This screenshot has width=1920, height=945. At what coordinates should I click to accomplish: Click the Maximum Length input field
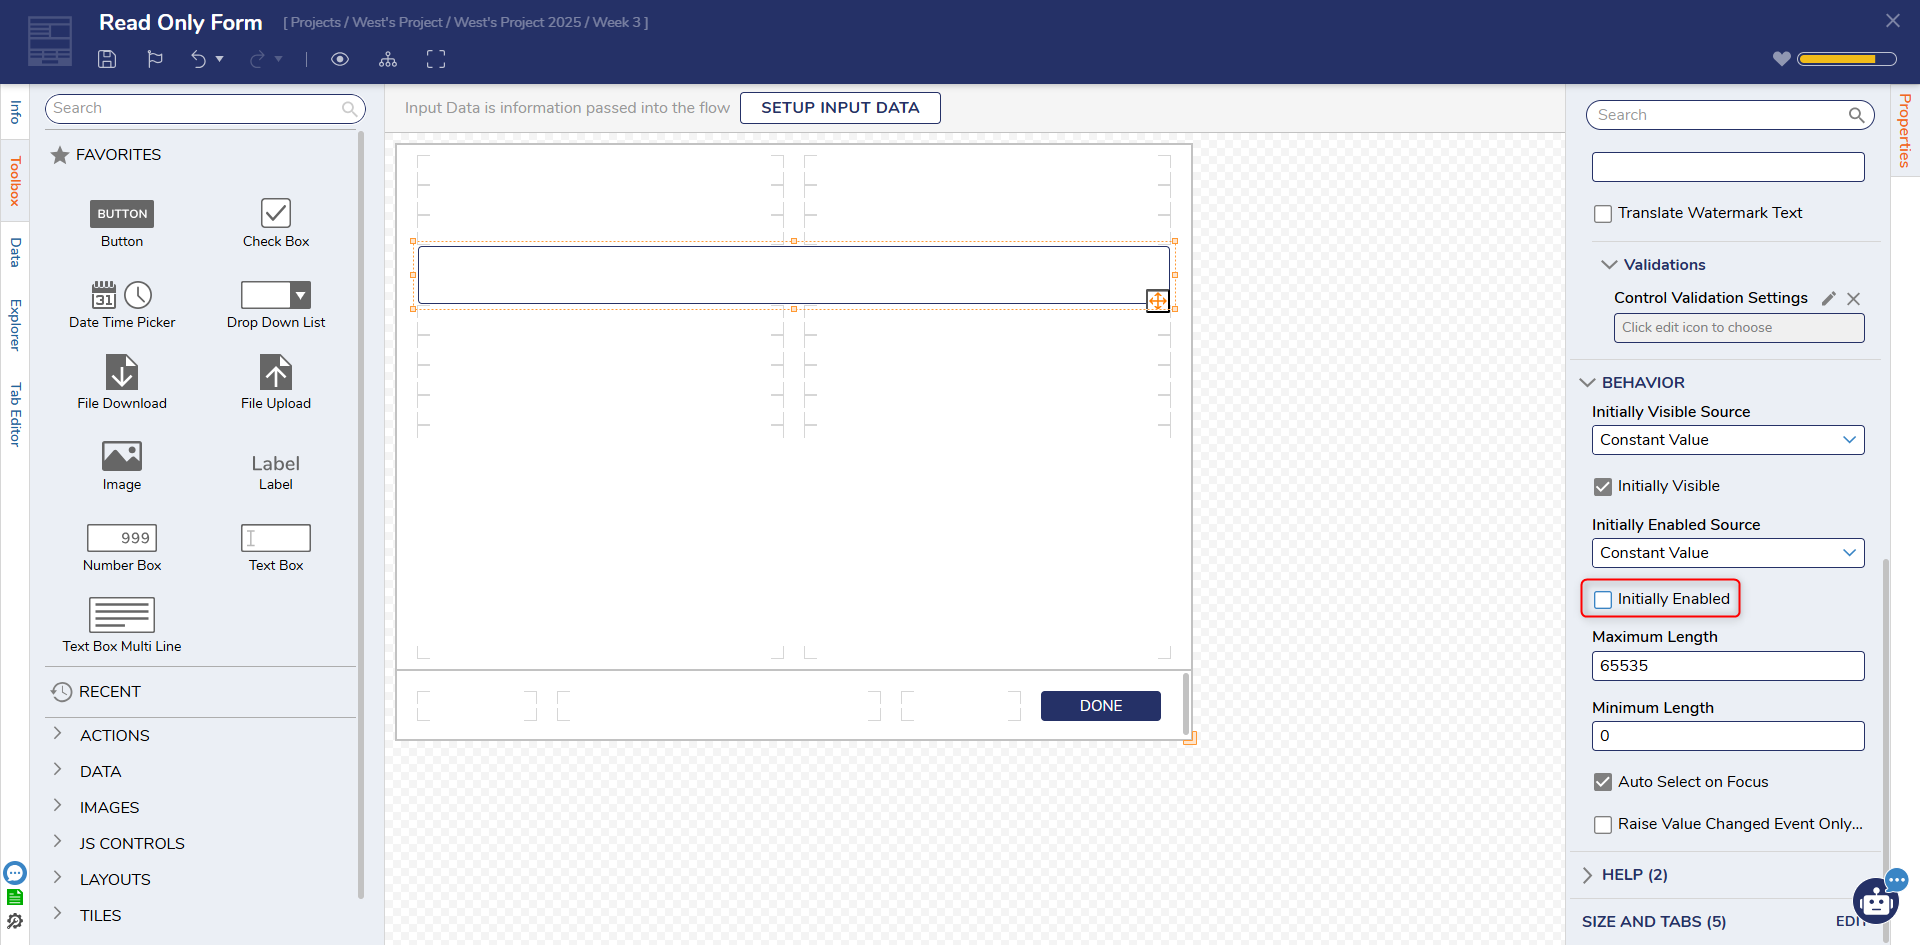pyautogui.click(x=1727, y=666)
